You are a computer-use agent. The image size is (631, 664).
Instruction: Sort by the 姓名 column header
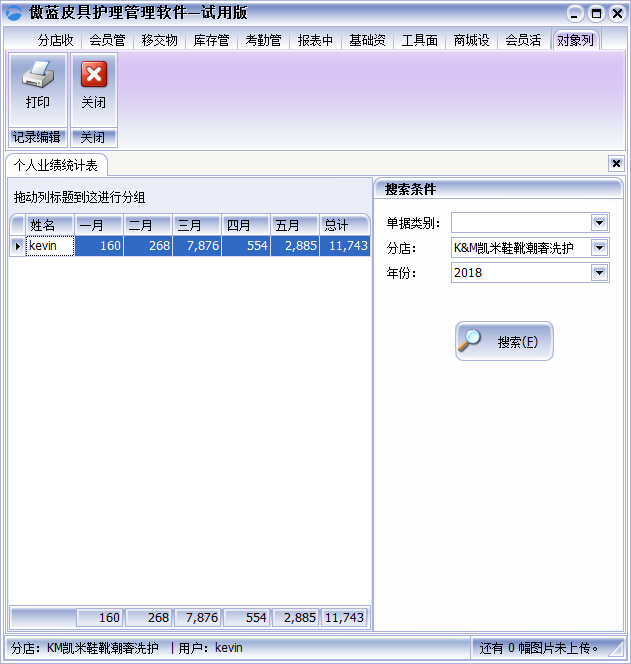pyautogui.click(x=50, y=225)
